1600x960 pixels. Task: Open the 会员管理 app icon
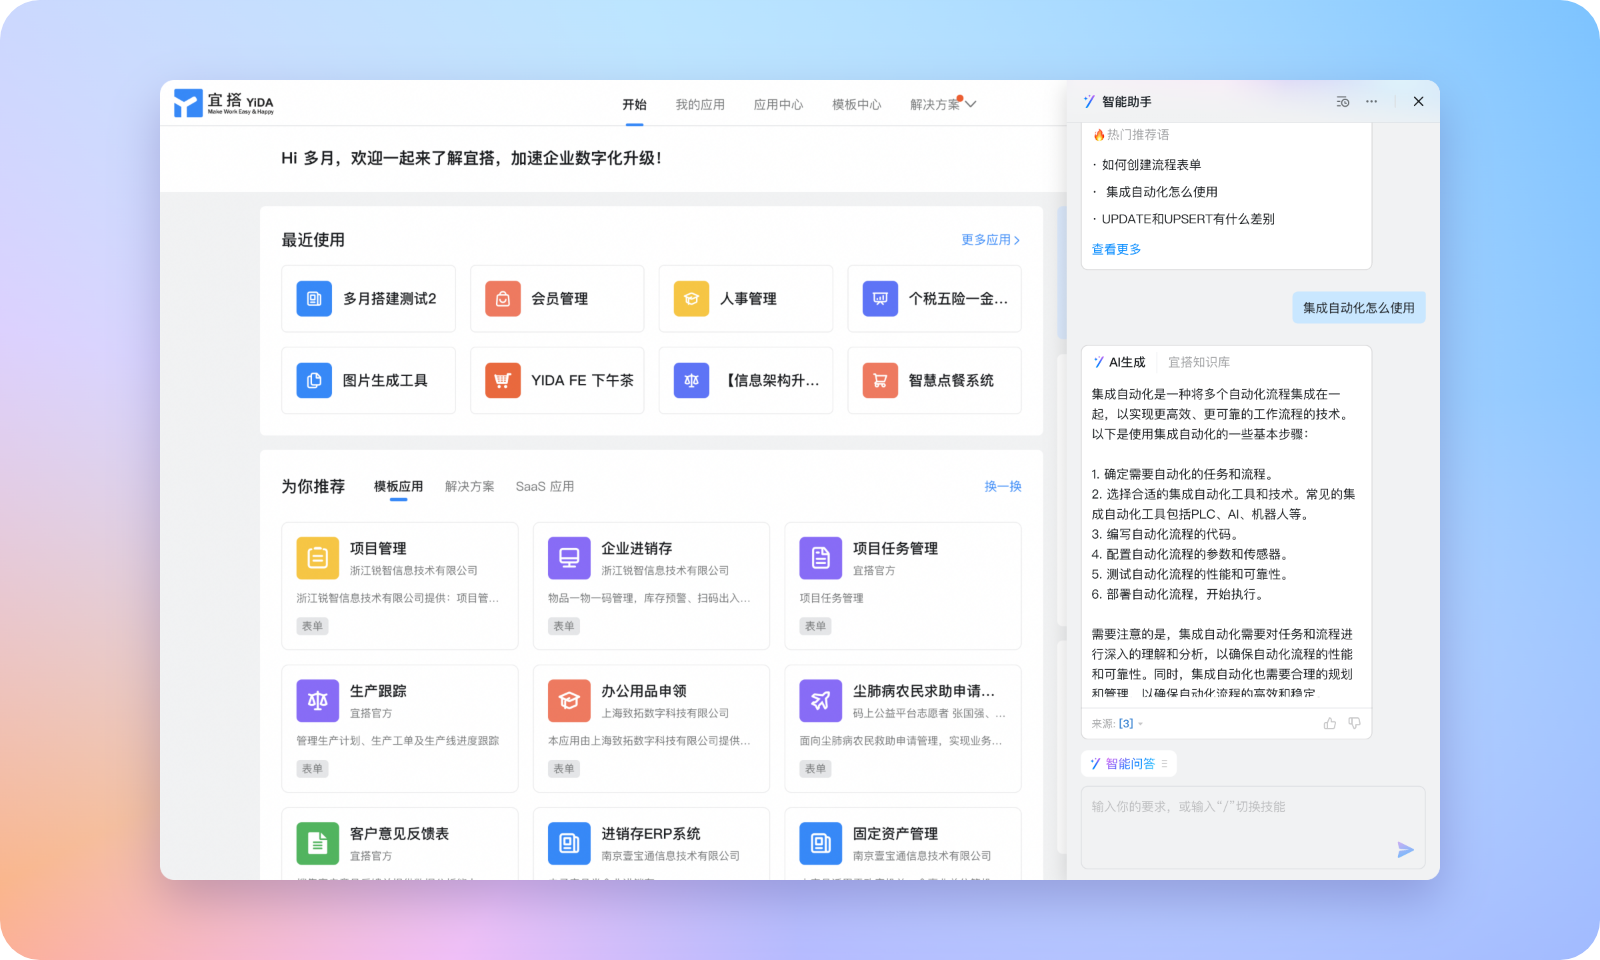503,298
